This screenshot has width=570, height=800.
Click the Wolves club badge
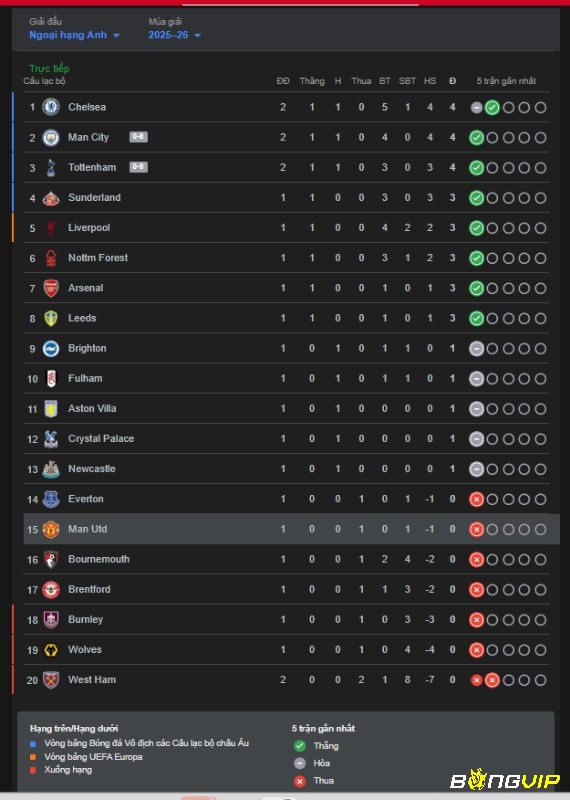pos(51,649)
